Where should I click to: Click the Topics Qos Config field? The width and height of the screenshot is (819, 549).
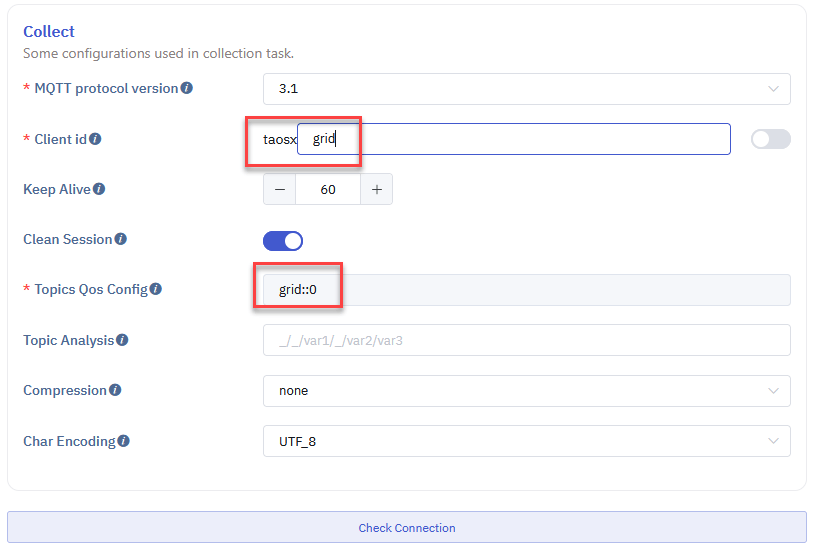[527, 290]
